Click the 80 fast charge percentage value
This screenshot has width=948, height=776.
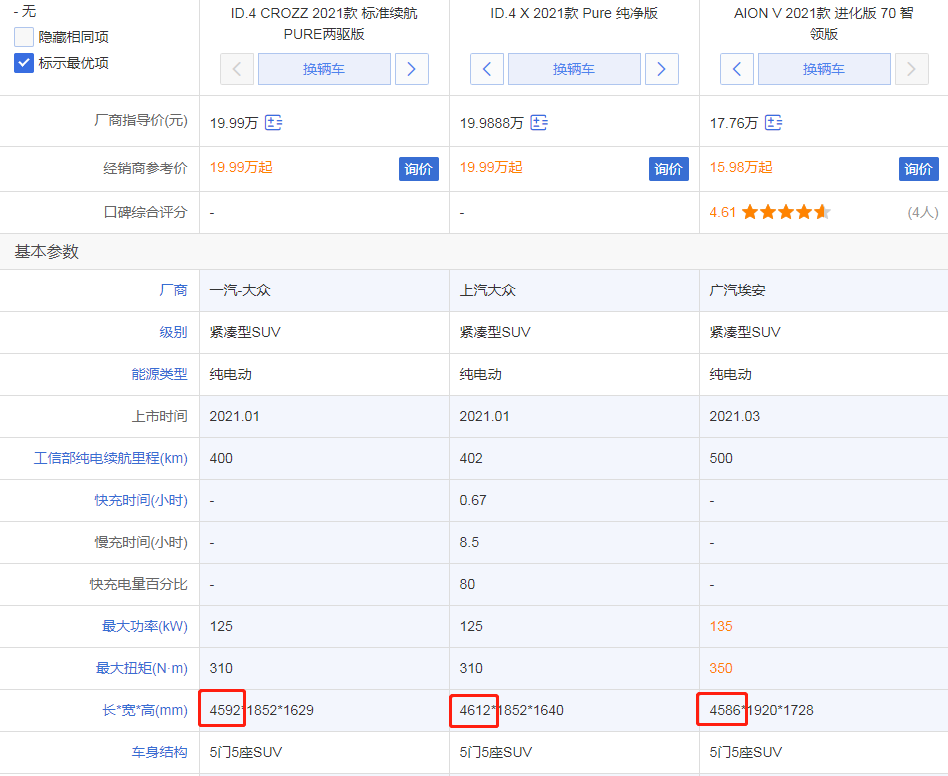click(467, 584)
